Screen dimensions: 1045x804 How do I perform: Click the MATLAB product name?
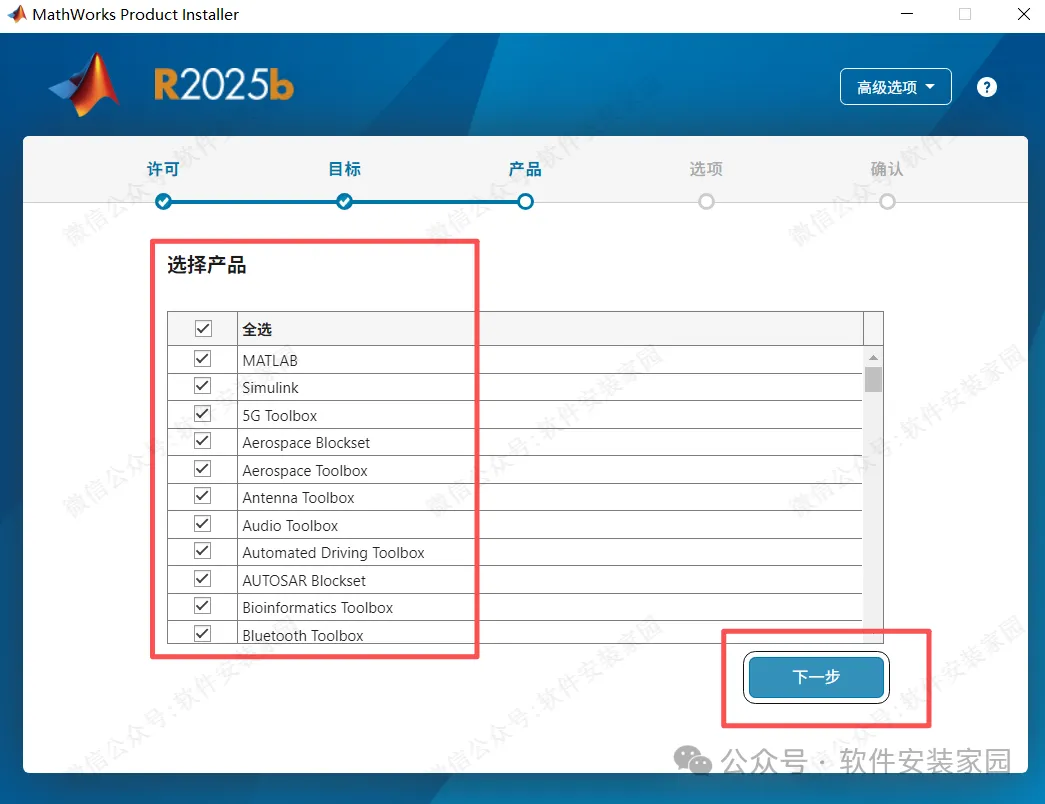(x=270, y=361)
